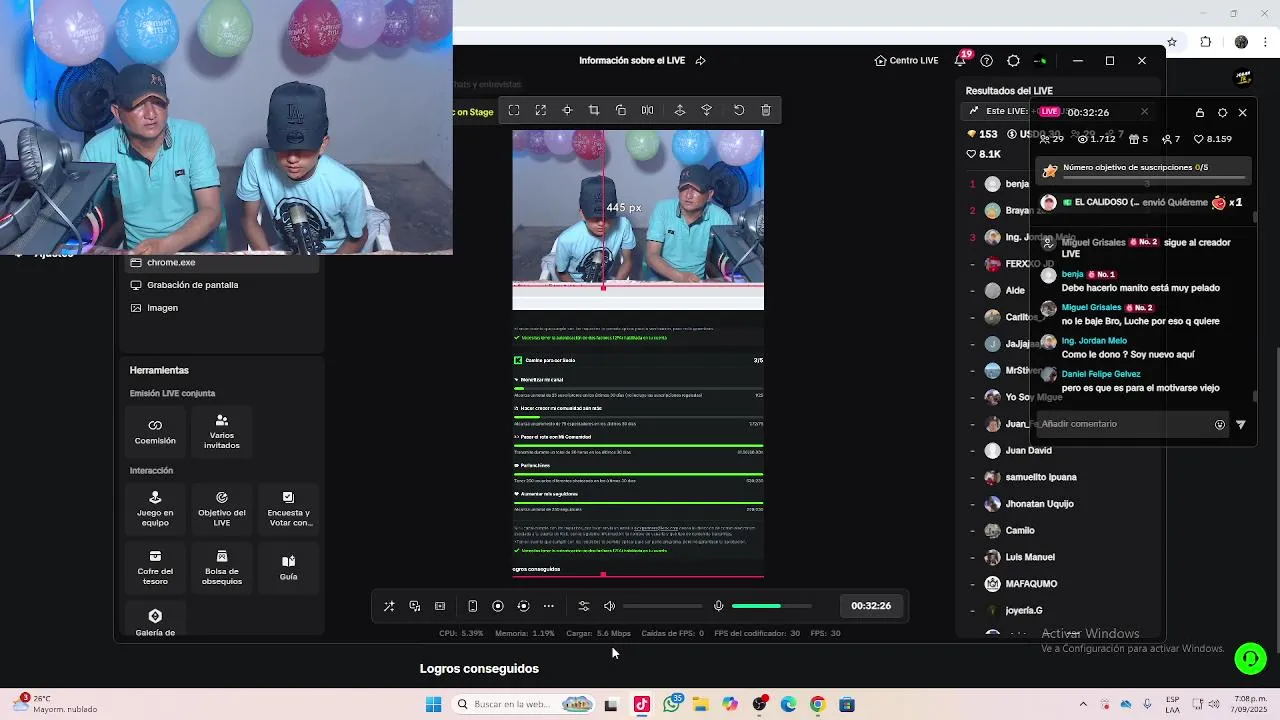Click the layout panel icon in bottom bar

[x=440, y=606]
